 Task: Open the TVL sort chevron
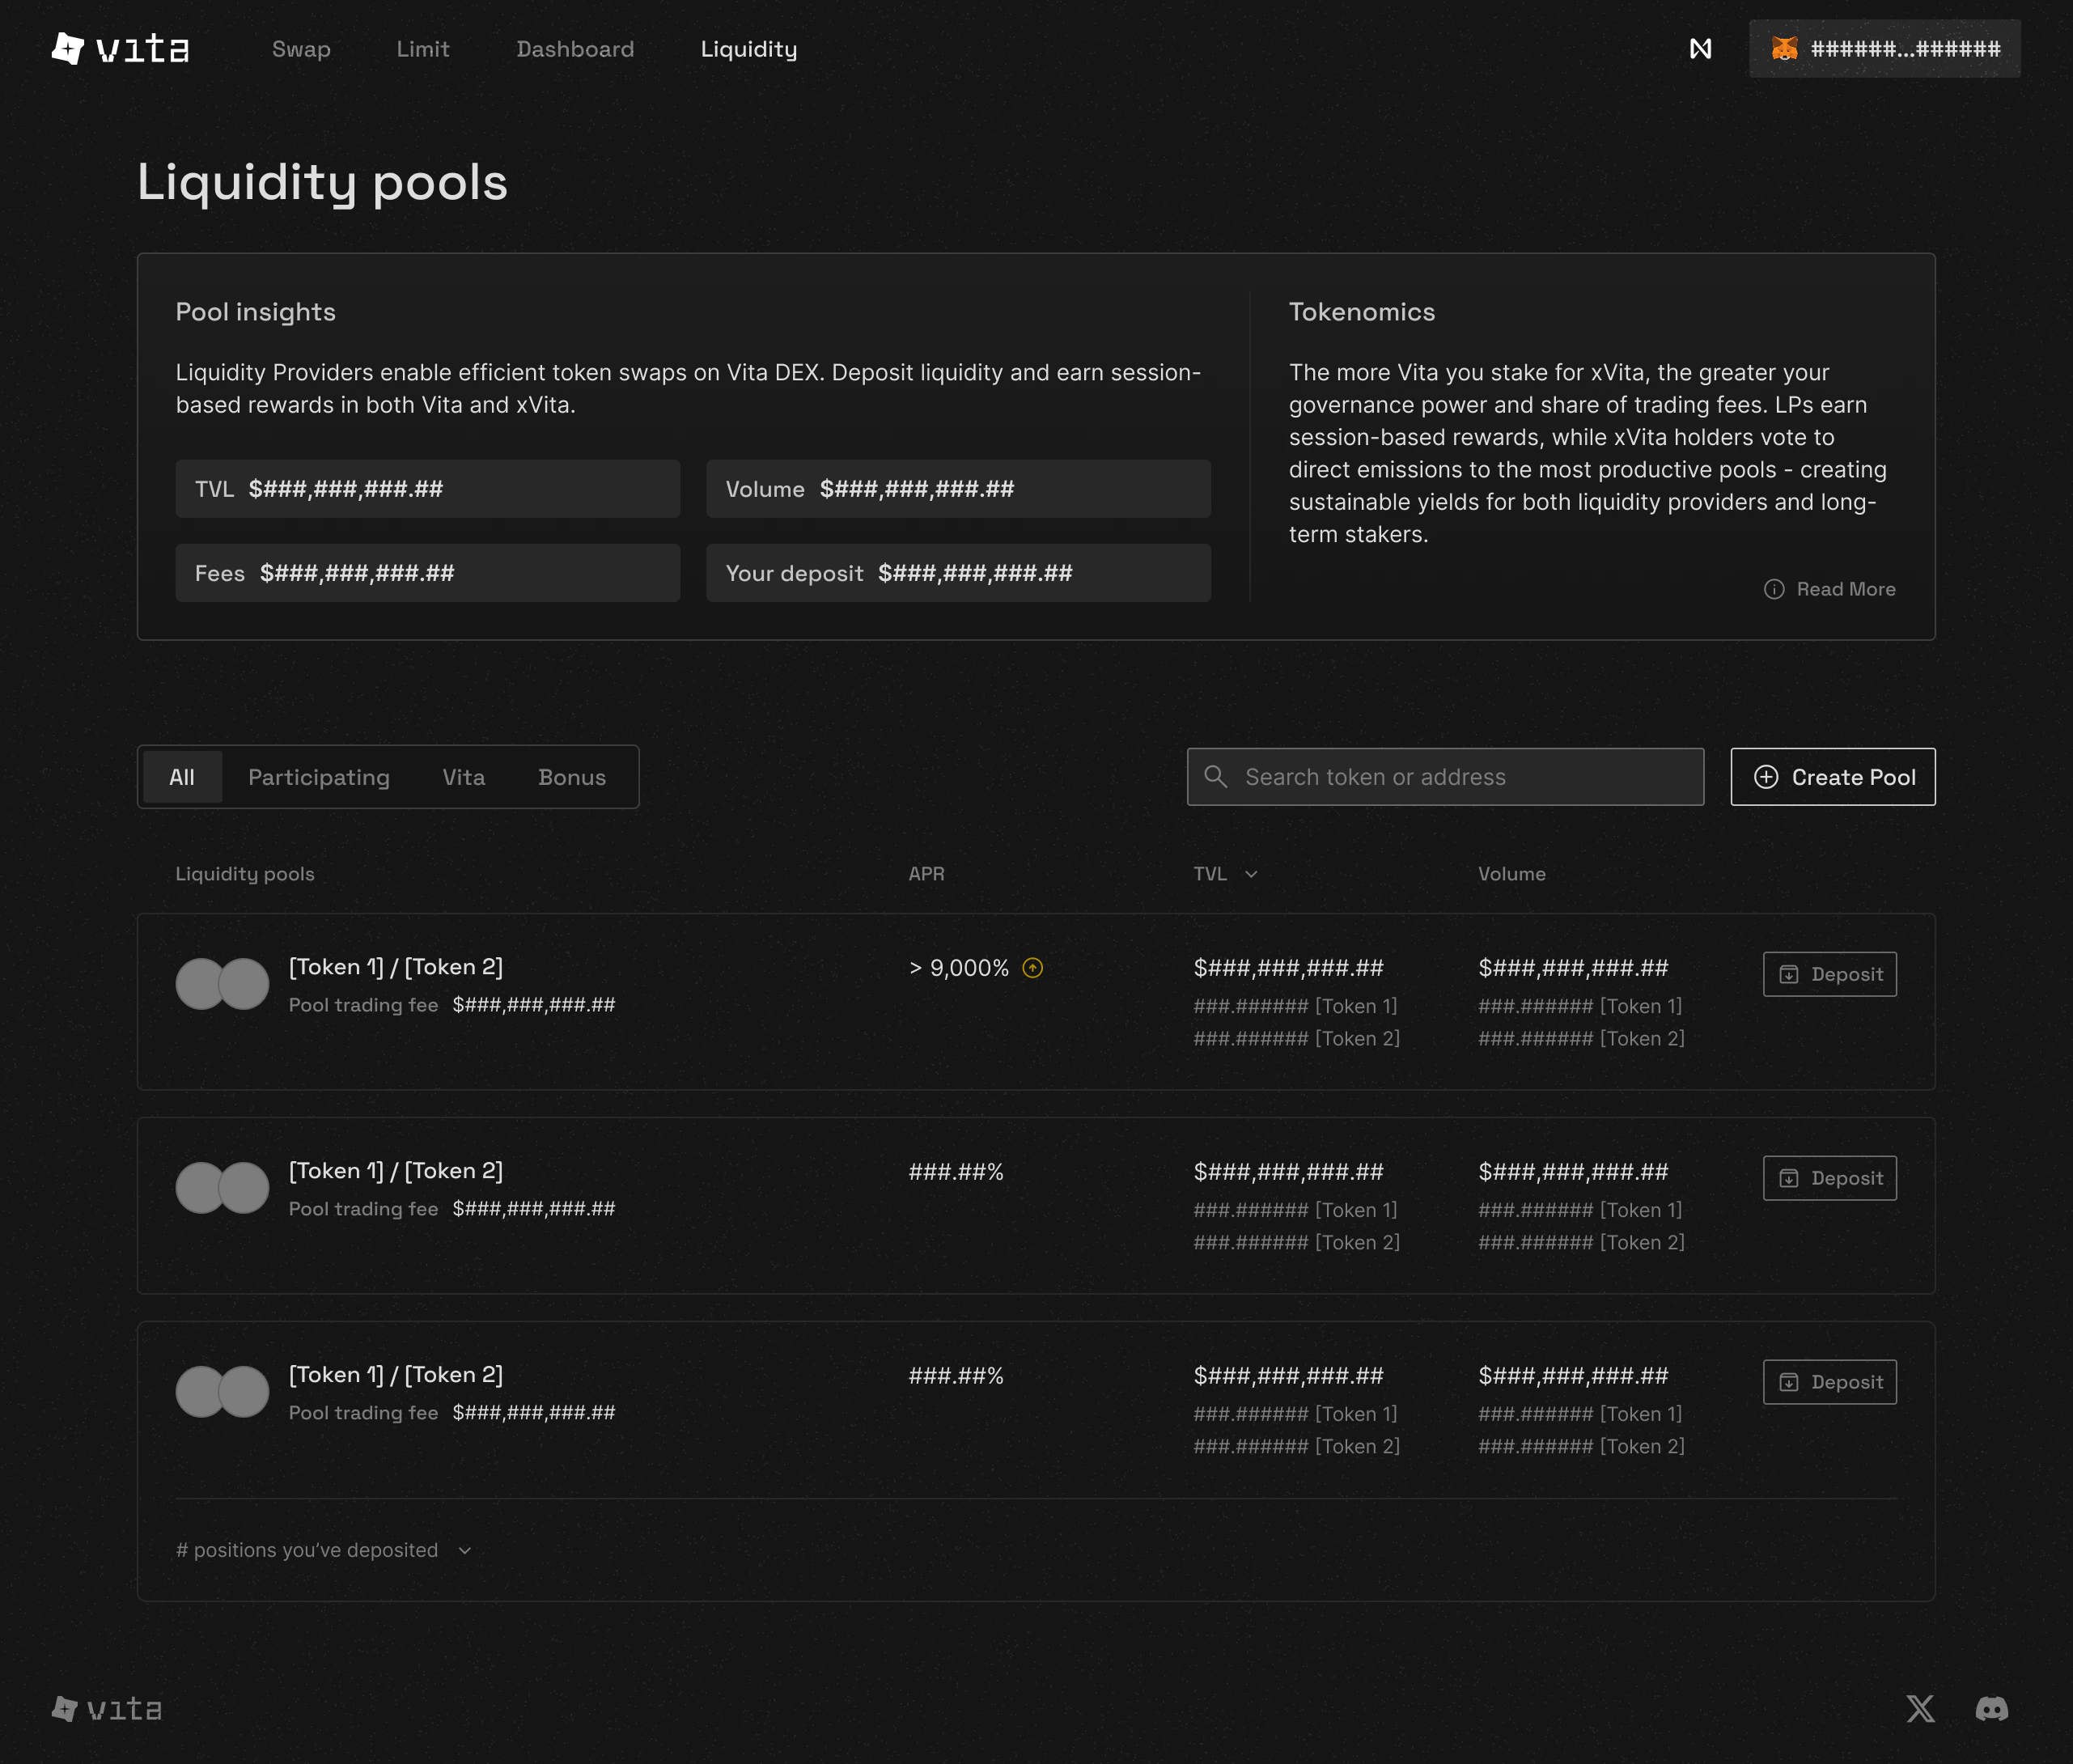coord(1251,874)
